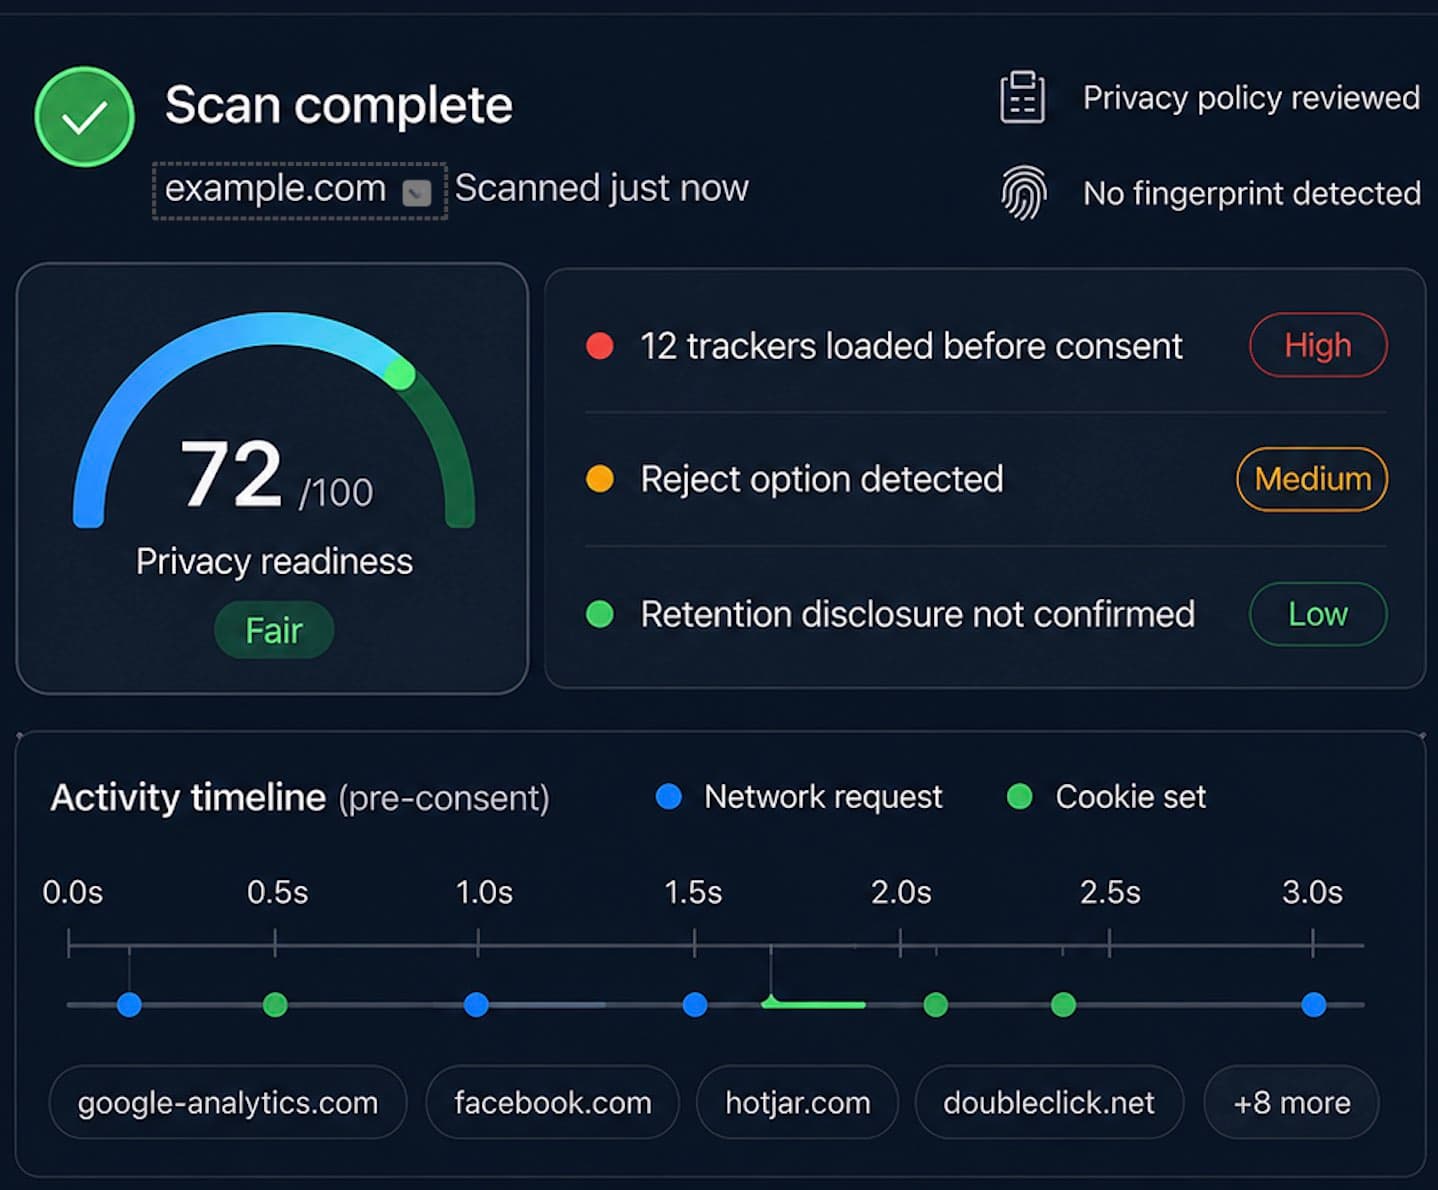Click the green dot beside Retention disclosure
The width and height of the screenshot is (1438, 1190).
(x=600, y=614)
